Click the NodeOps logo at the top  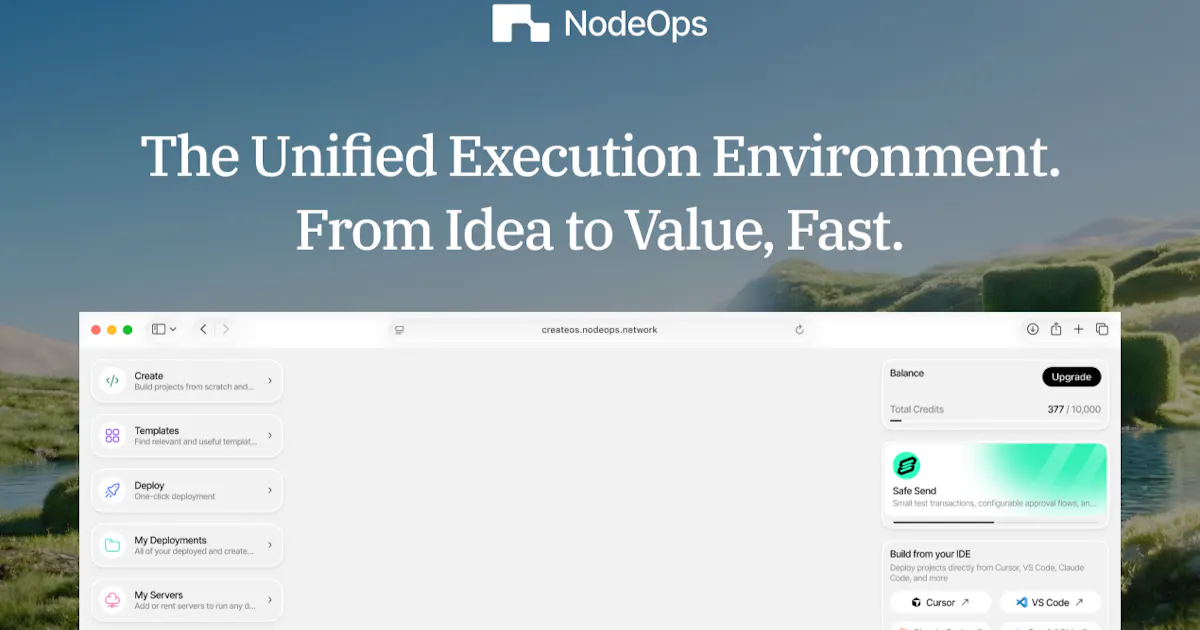(x=599, y=24)
